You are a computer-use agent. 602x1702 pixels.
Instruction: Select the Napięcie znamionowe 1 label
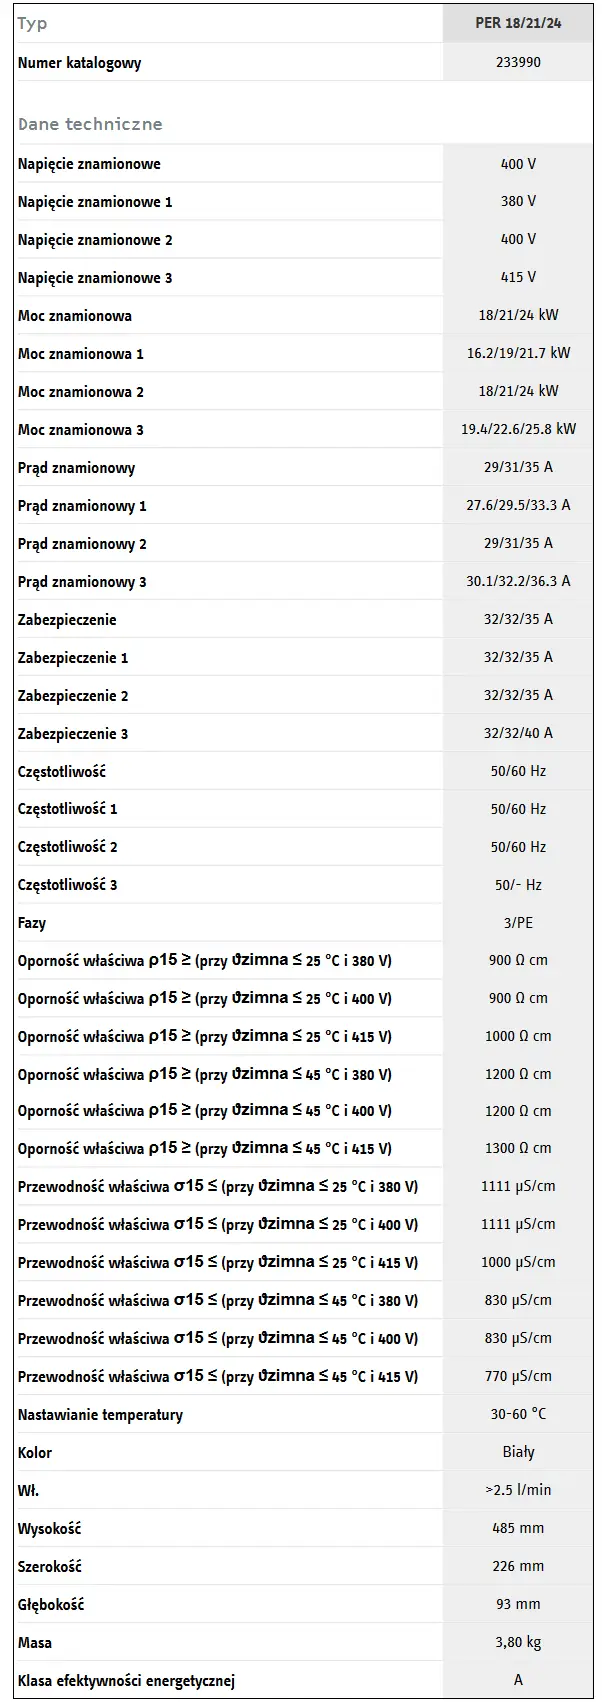95,202
